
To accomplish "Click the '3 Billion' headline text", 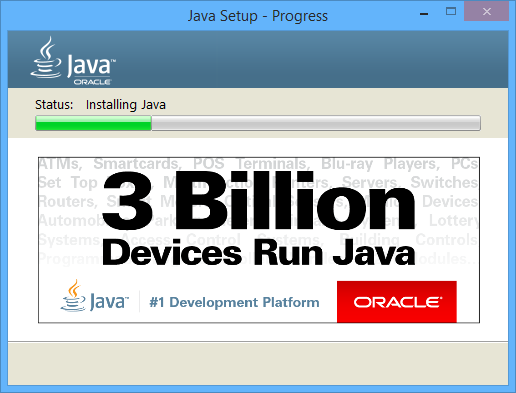I will (259, 201).
